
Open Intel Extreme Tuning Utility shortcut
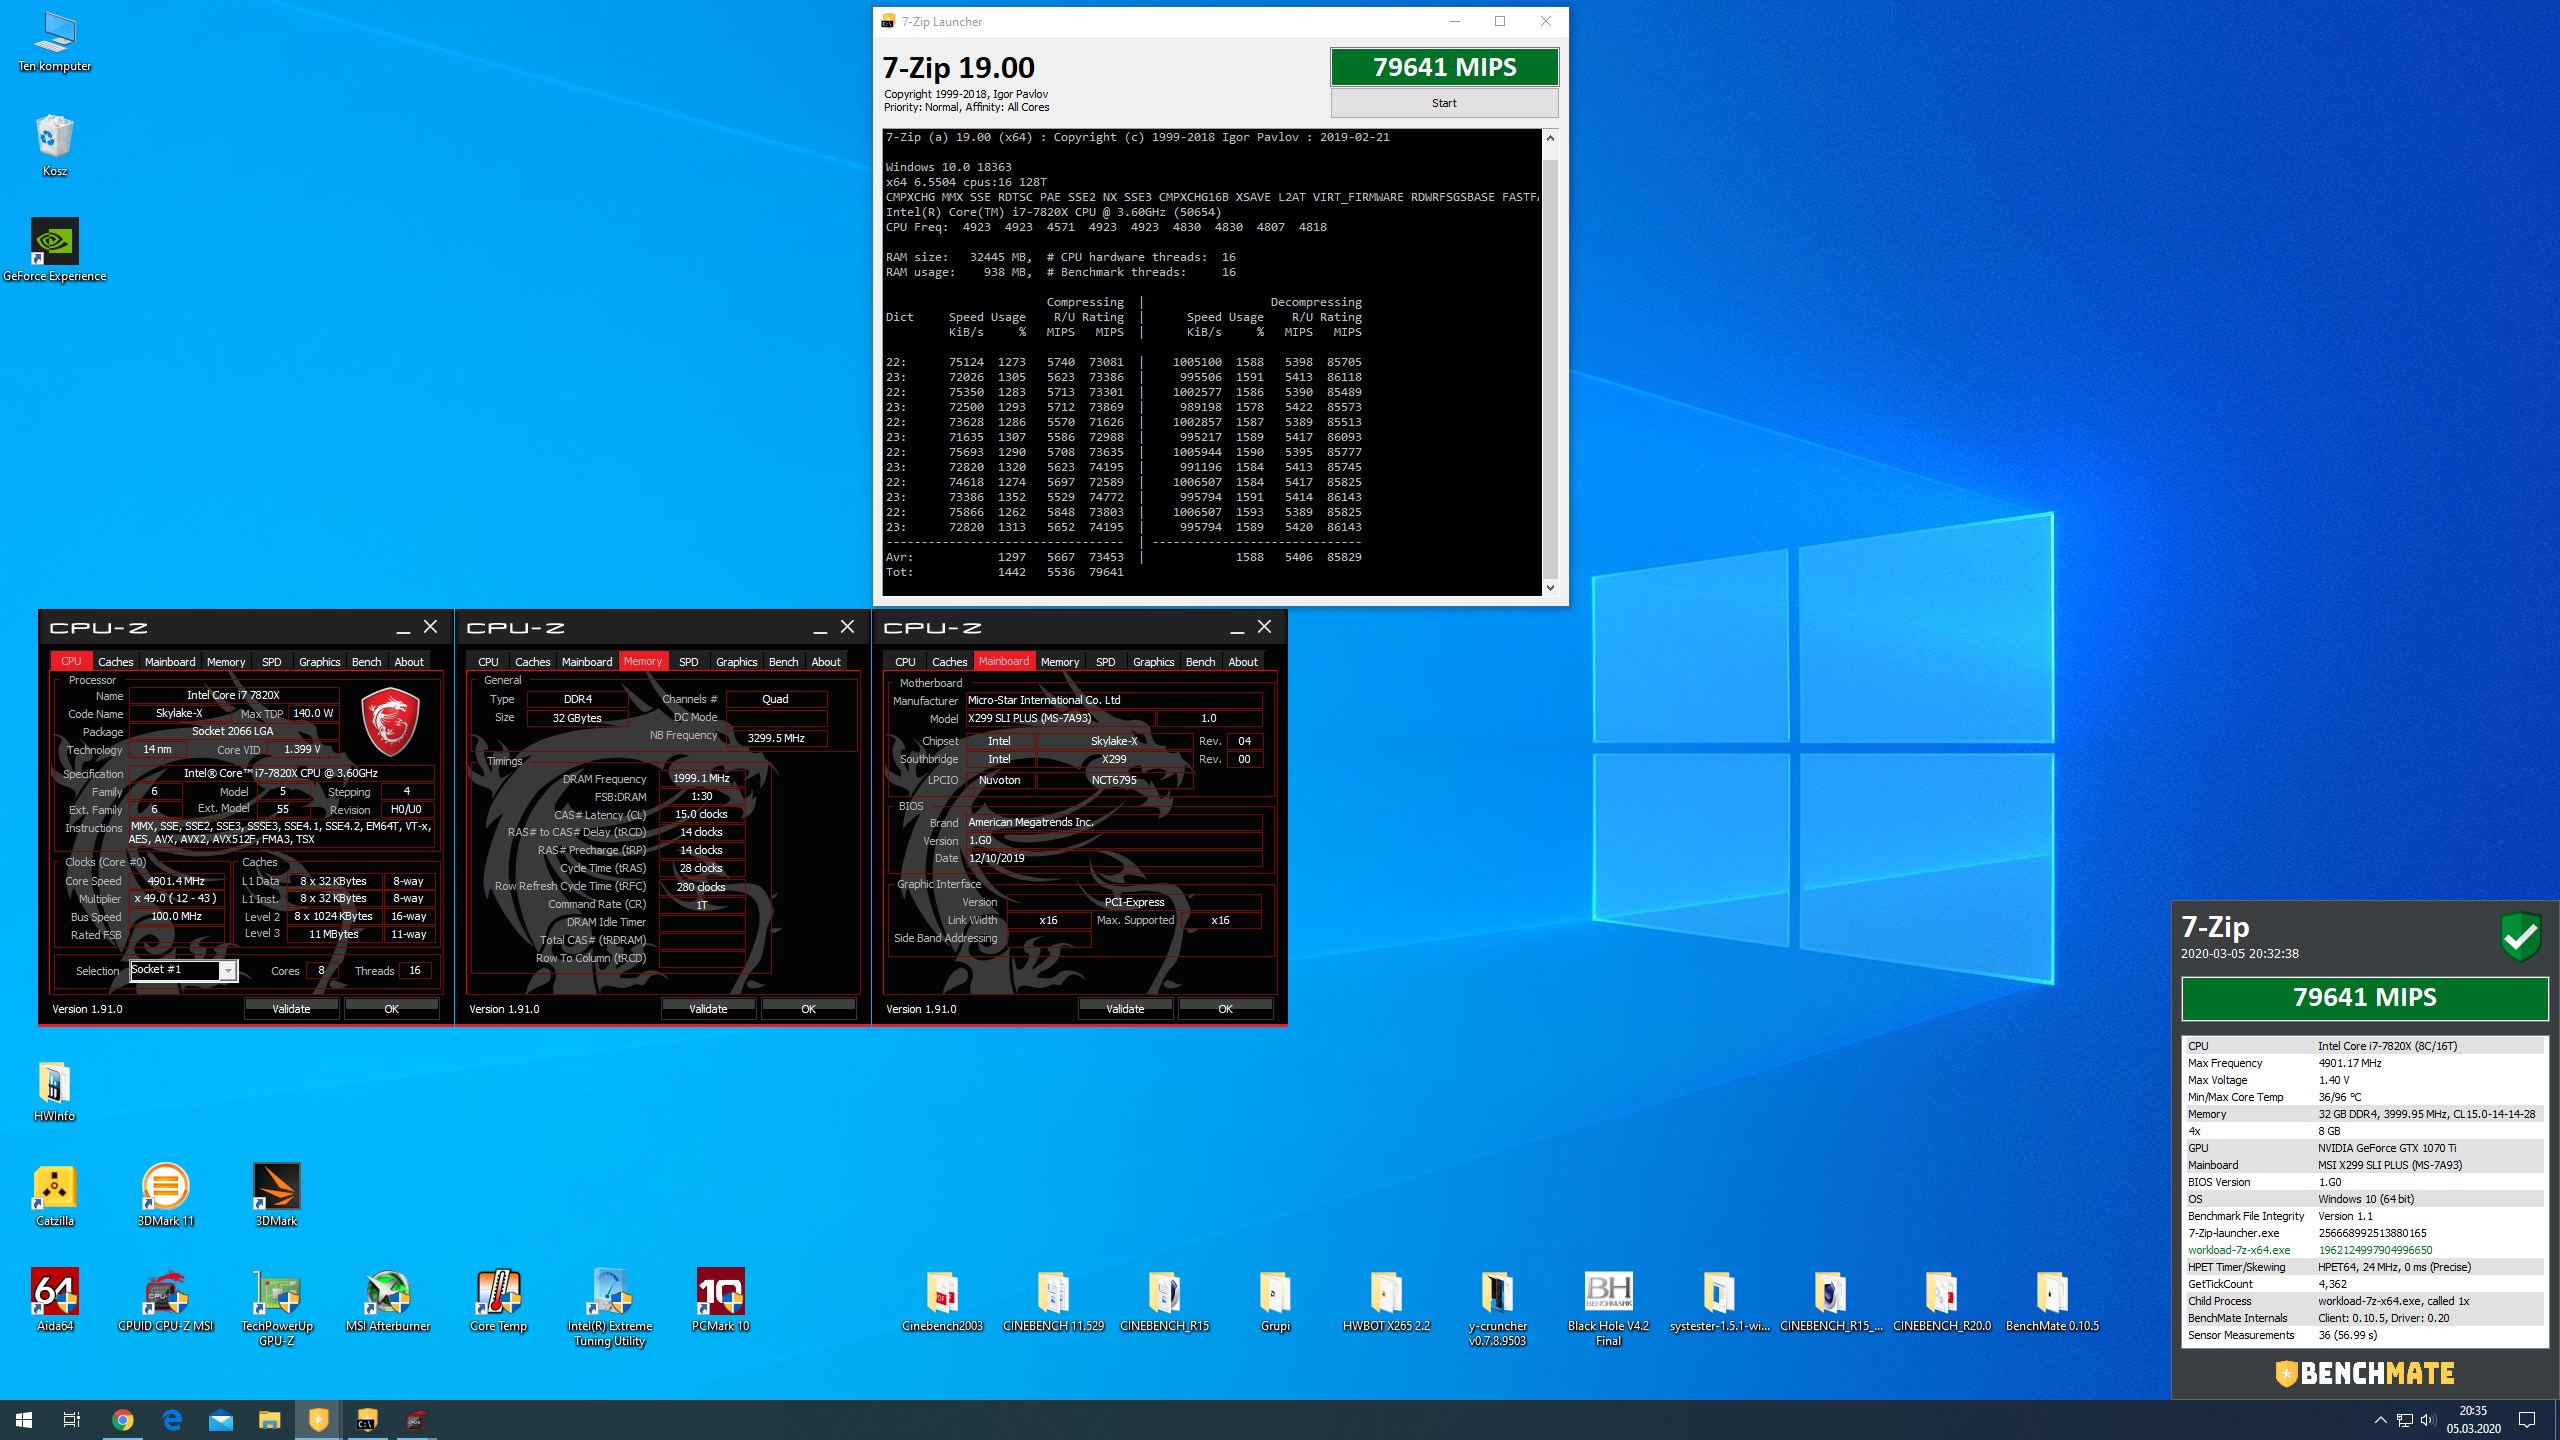[x=609, y=1306]
